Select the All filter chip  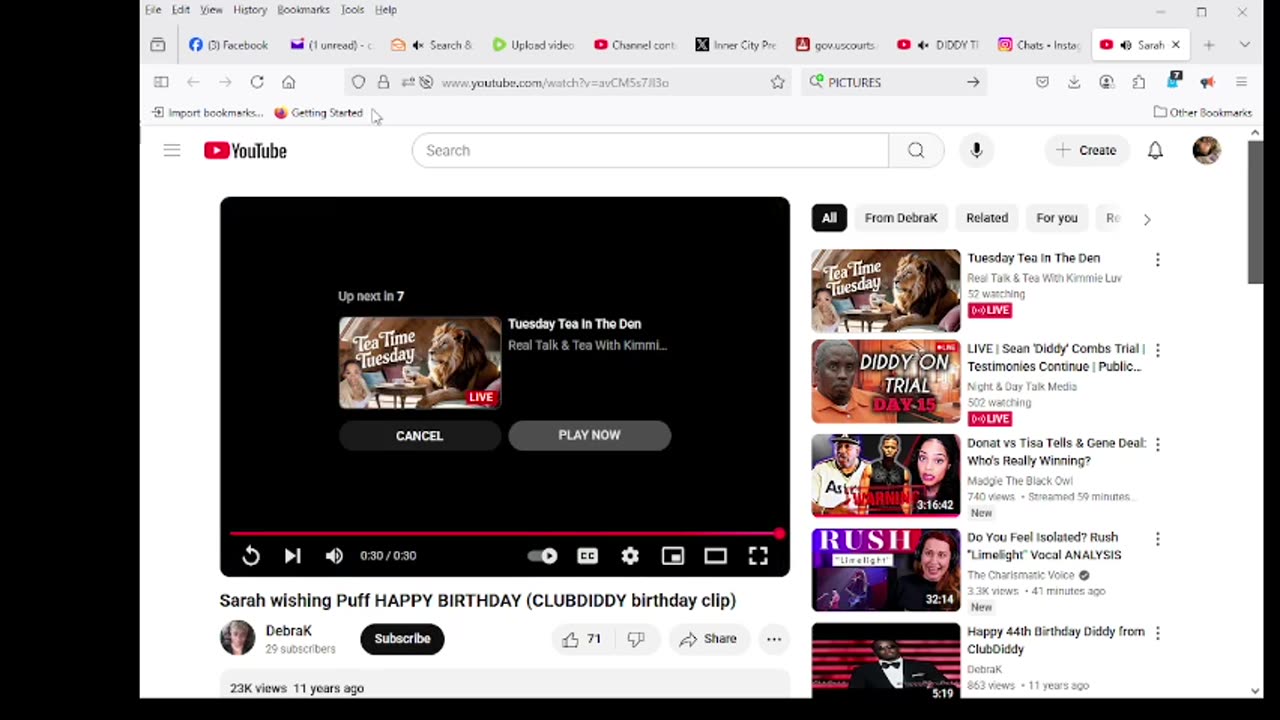(829, 218)
